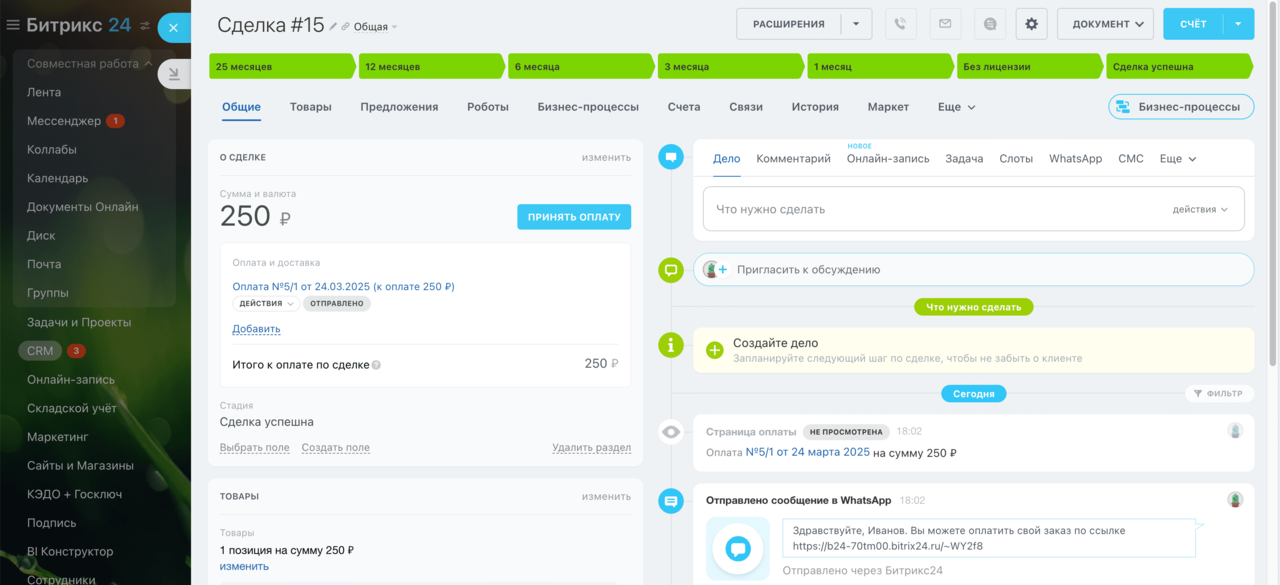This screenshot has height=585, width=1280.
Task: Click the avatar on the WhatsApp message entry
Action: pyautogui.click(x=1236, y=499)
